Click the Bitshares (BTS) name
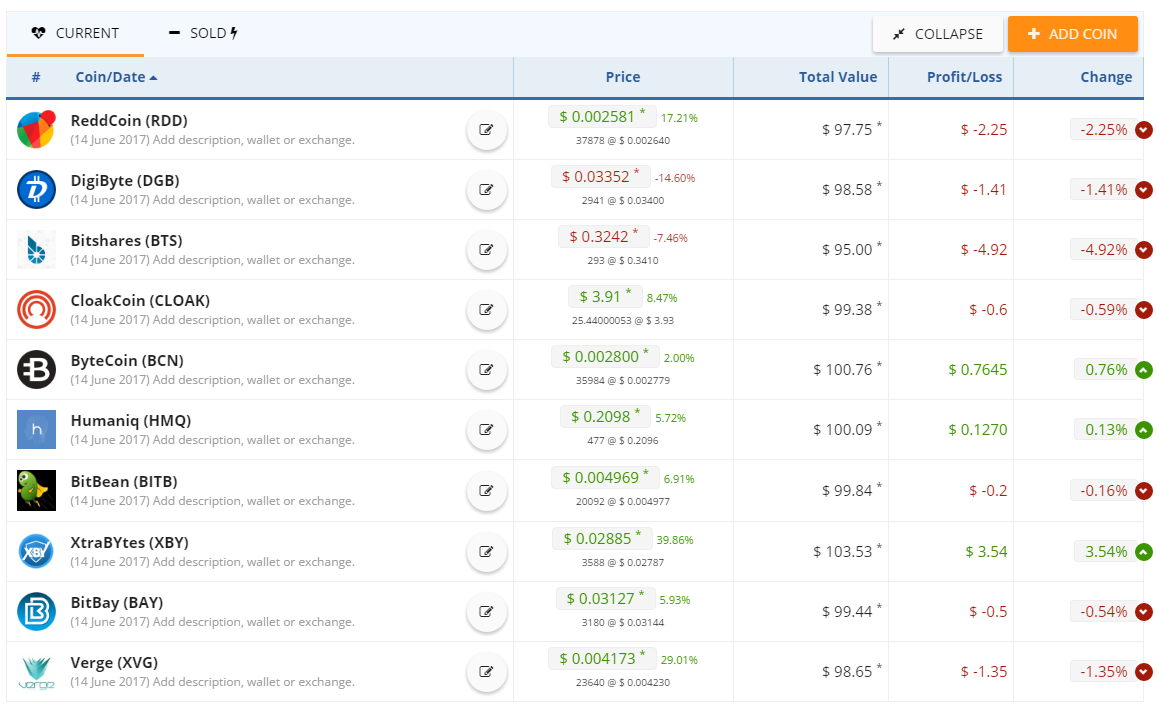The height and width of the screenshot is (708, 1157). pos(126,240)
